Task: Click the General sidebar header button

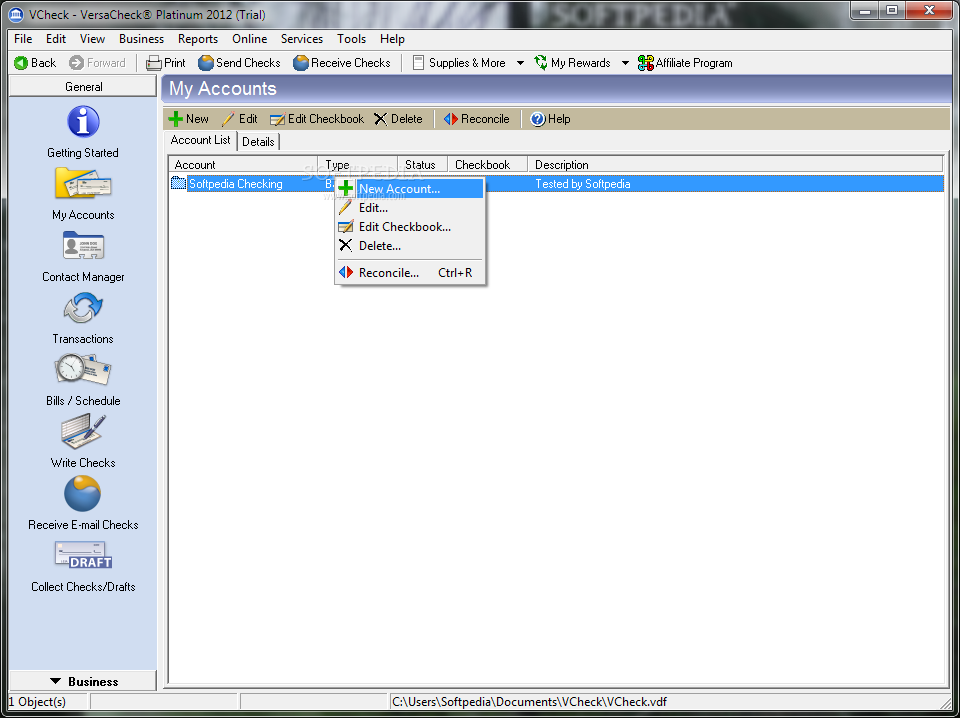Action: click(83, 86)
